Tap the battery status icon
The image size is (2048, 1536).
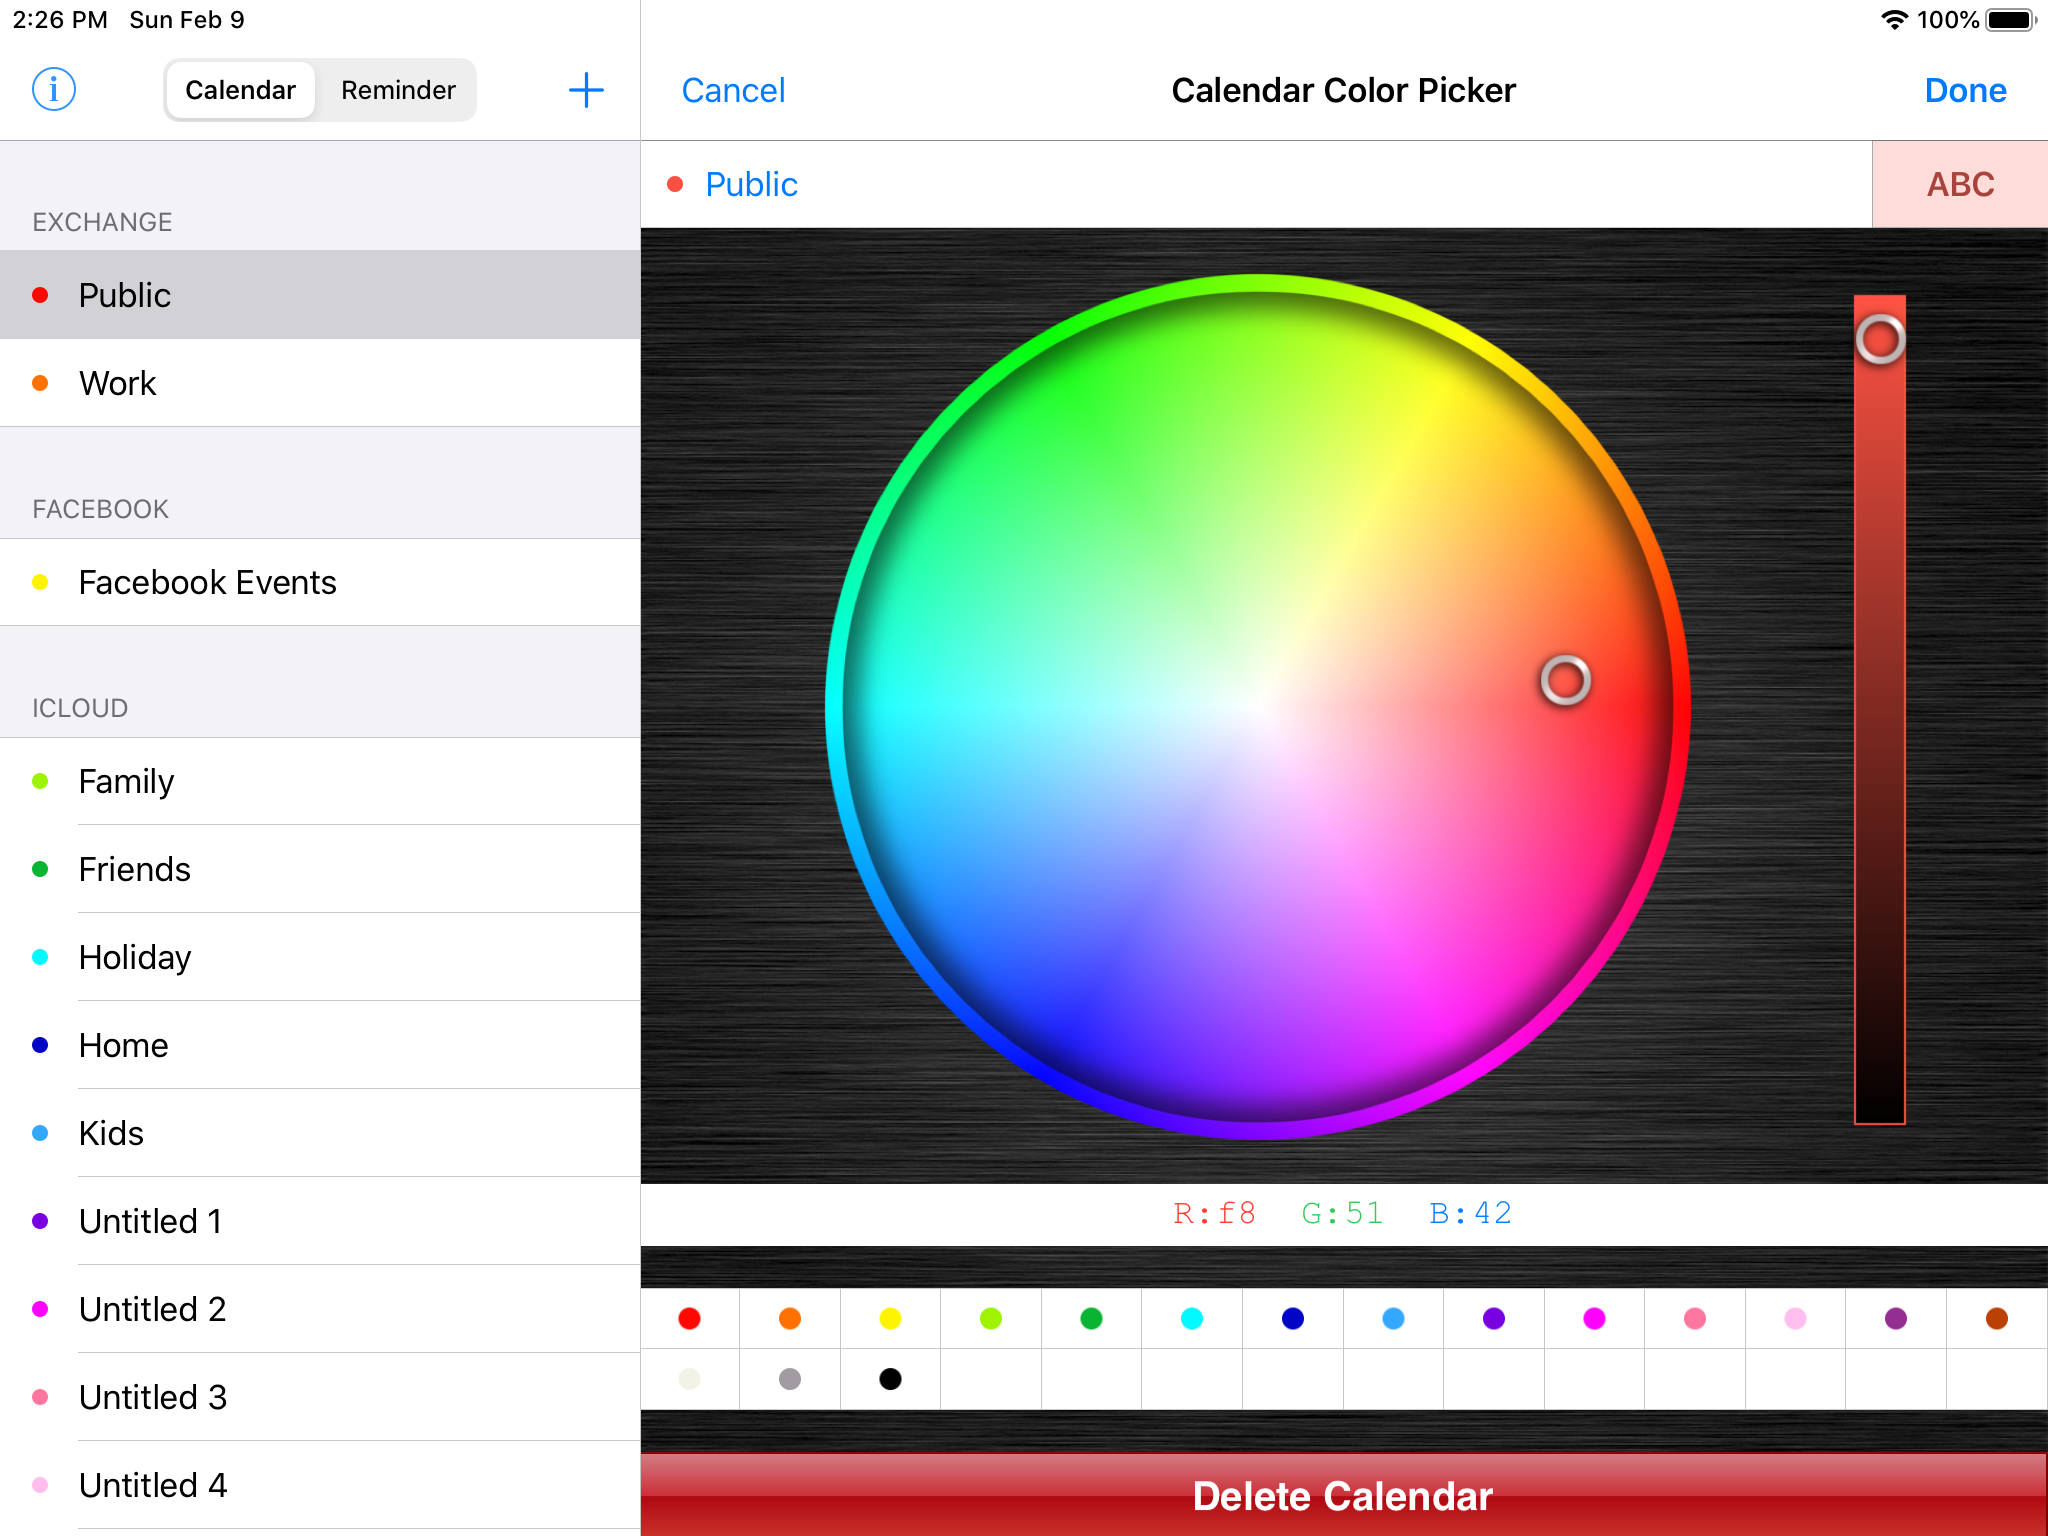(x=2010, y=20)
